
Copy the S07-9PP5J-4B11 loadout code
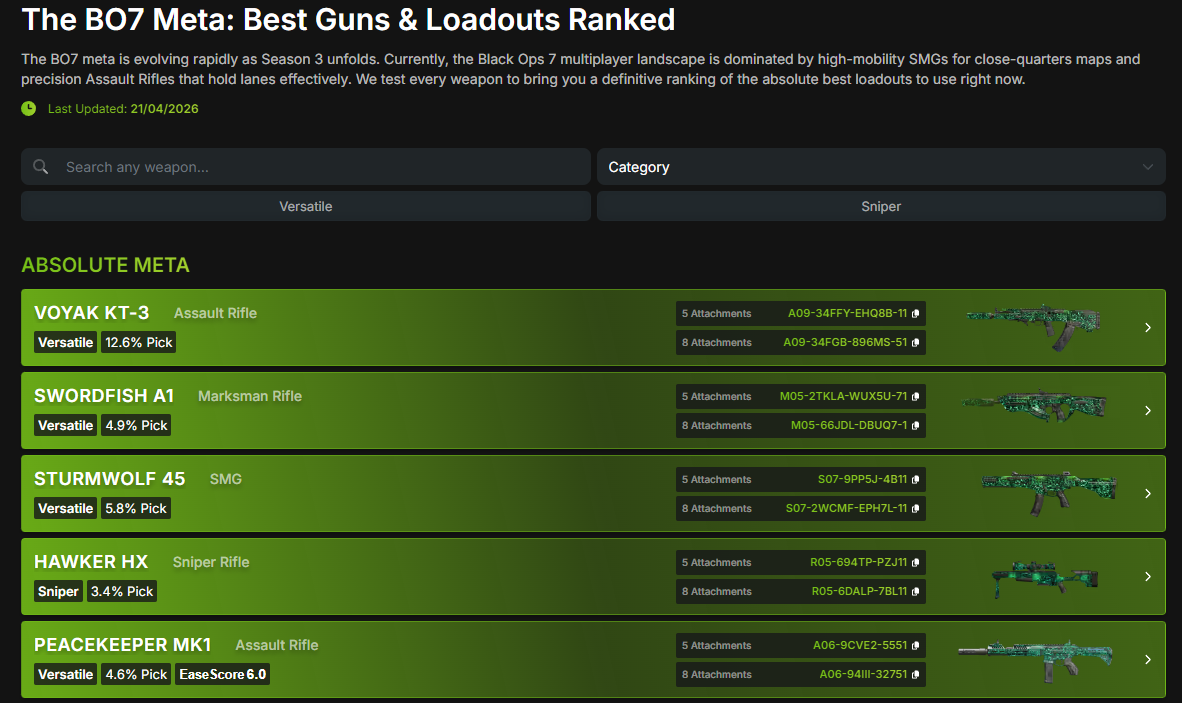click(915, 480)
